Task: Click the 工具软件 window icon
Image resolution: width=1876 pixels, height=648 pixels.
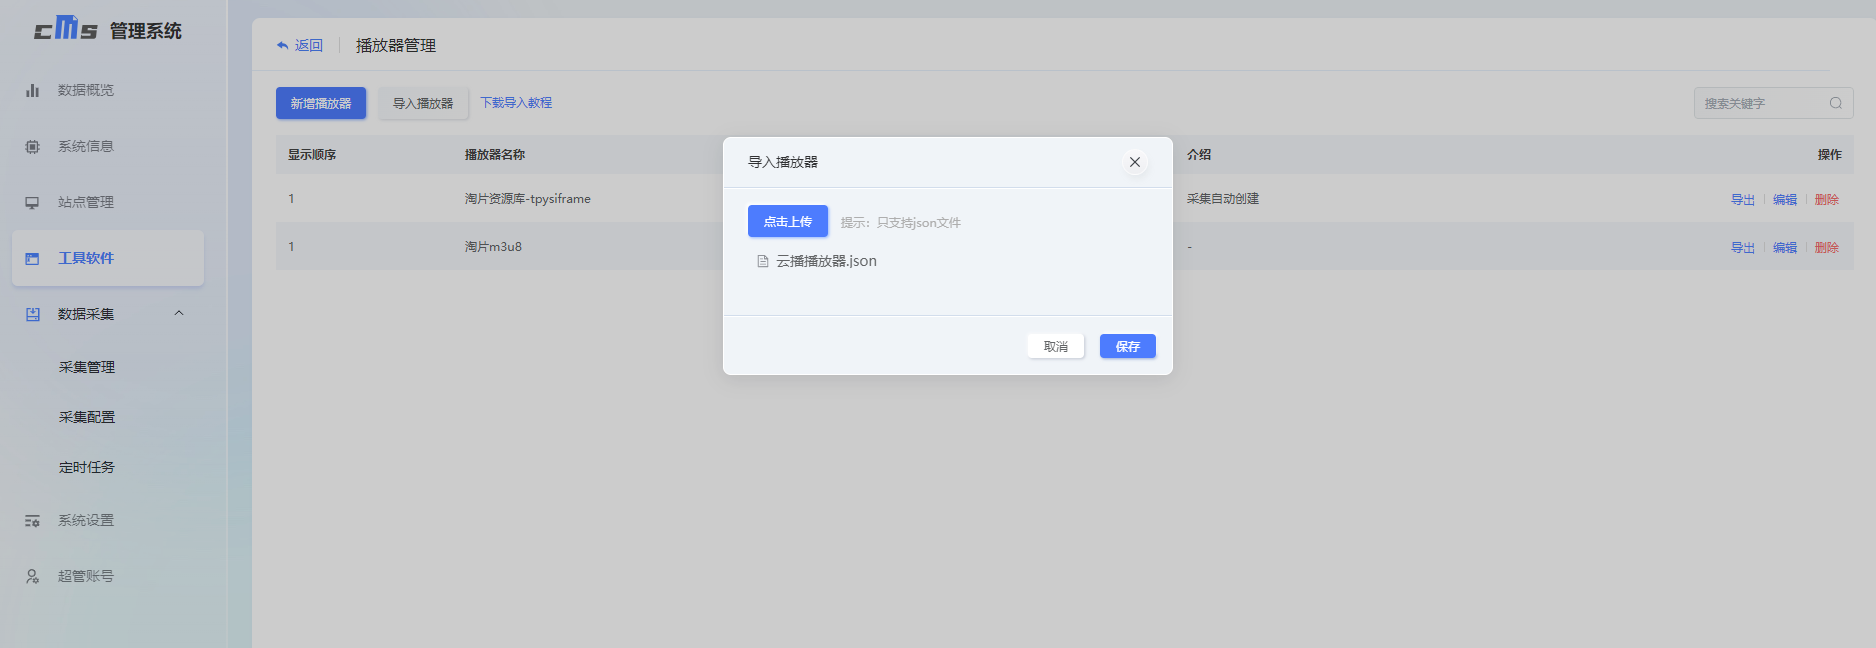Action: 32,258
